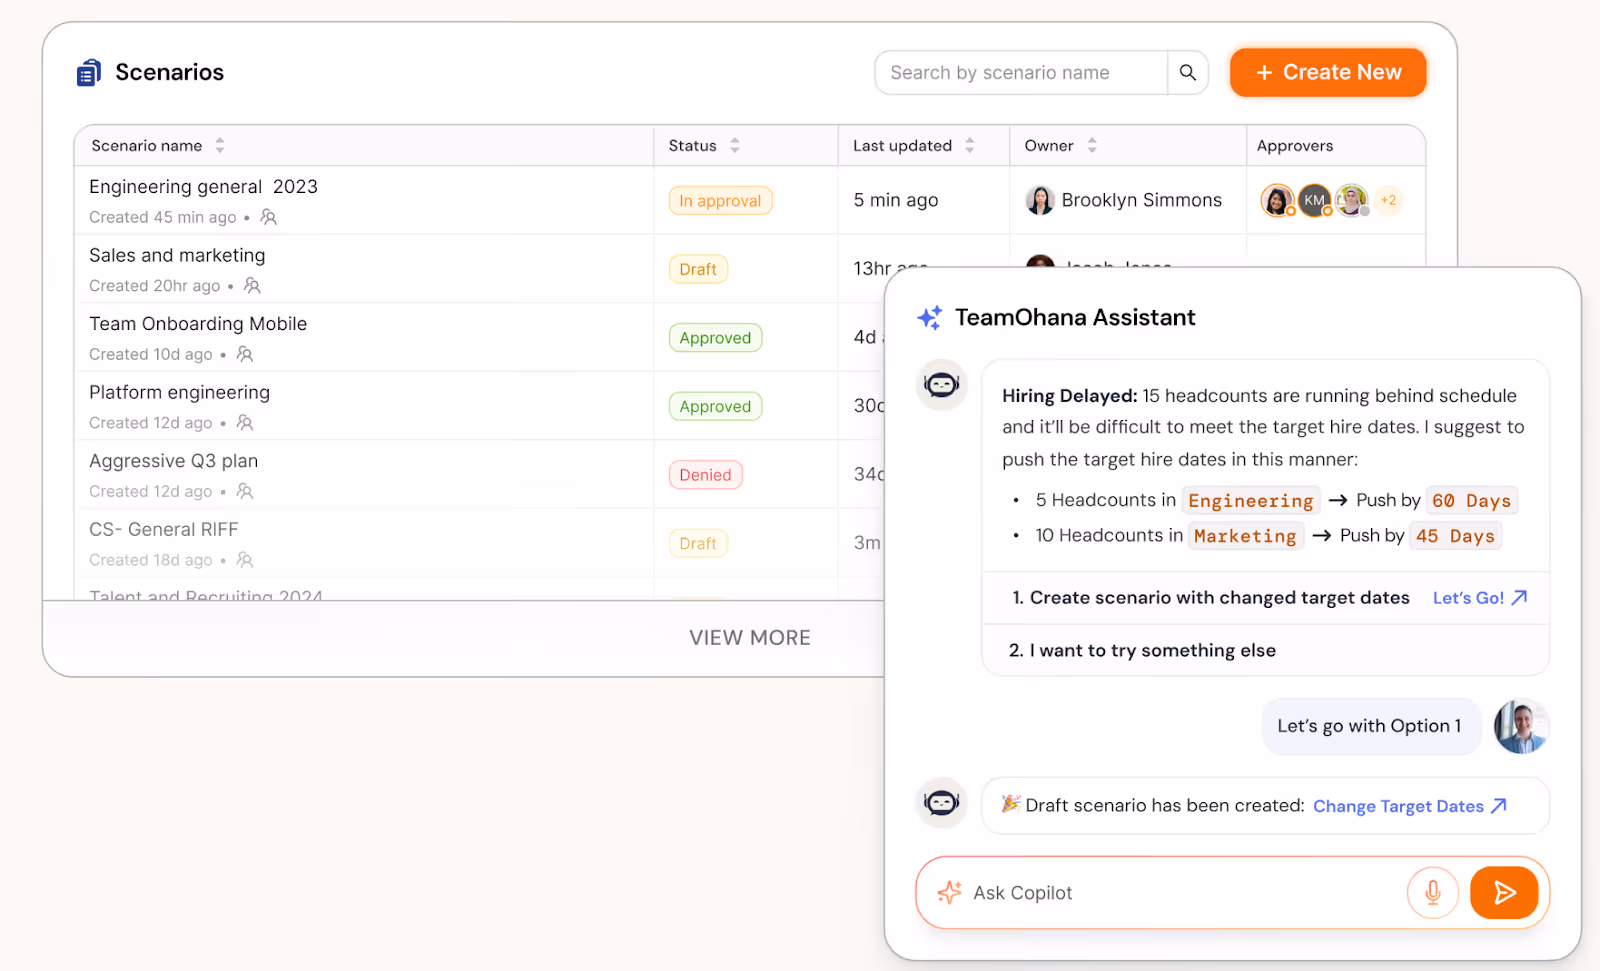1600x971 pixels.
Task: Open the Aggressive Q3 plan scenario
Action: tap(173, 461)
